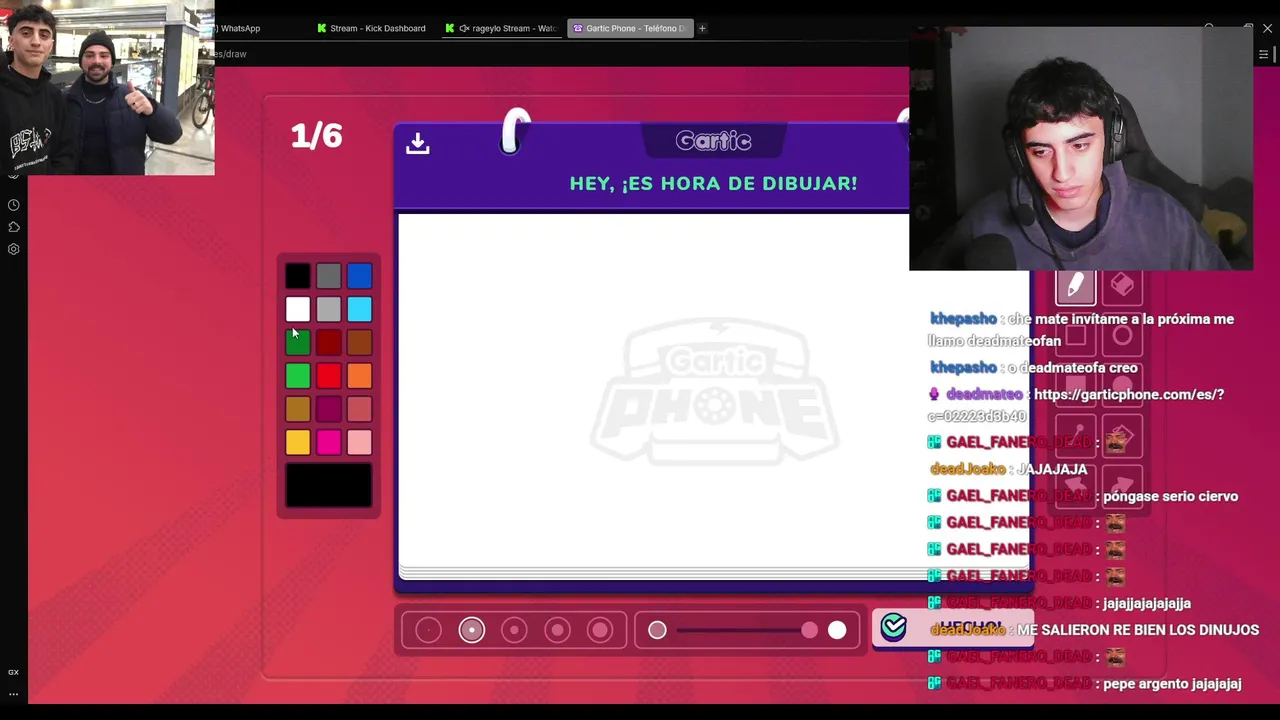The width and height of the screenshot is (1280, 720).
Task: Open settings gear in browser sidebar
Action: click(14, 249)
